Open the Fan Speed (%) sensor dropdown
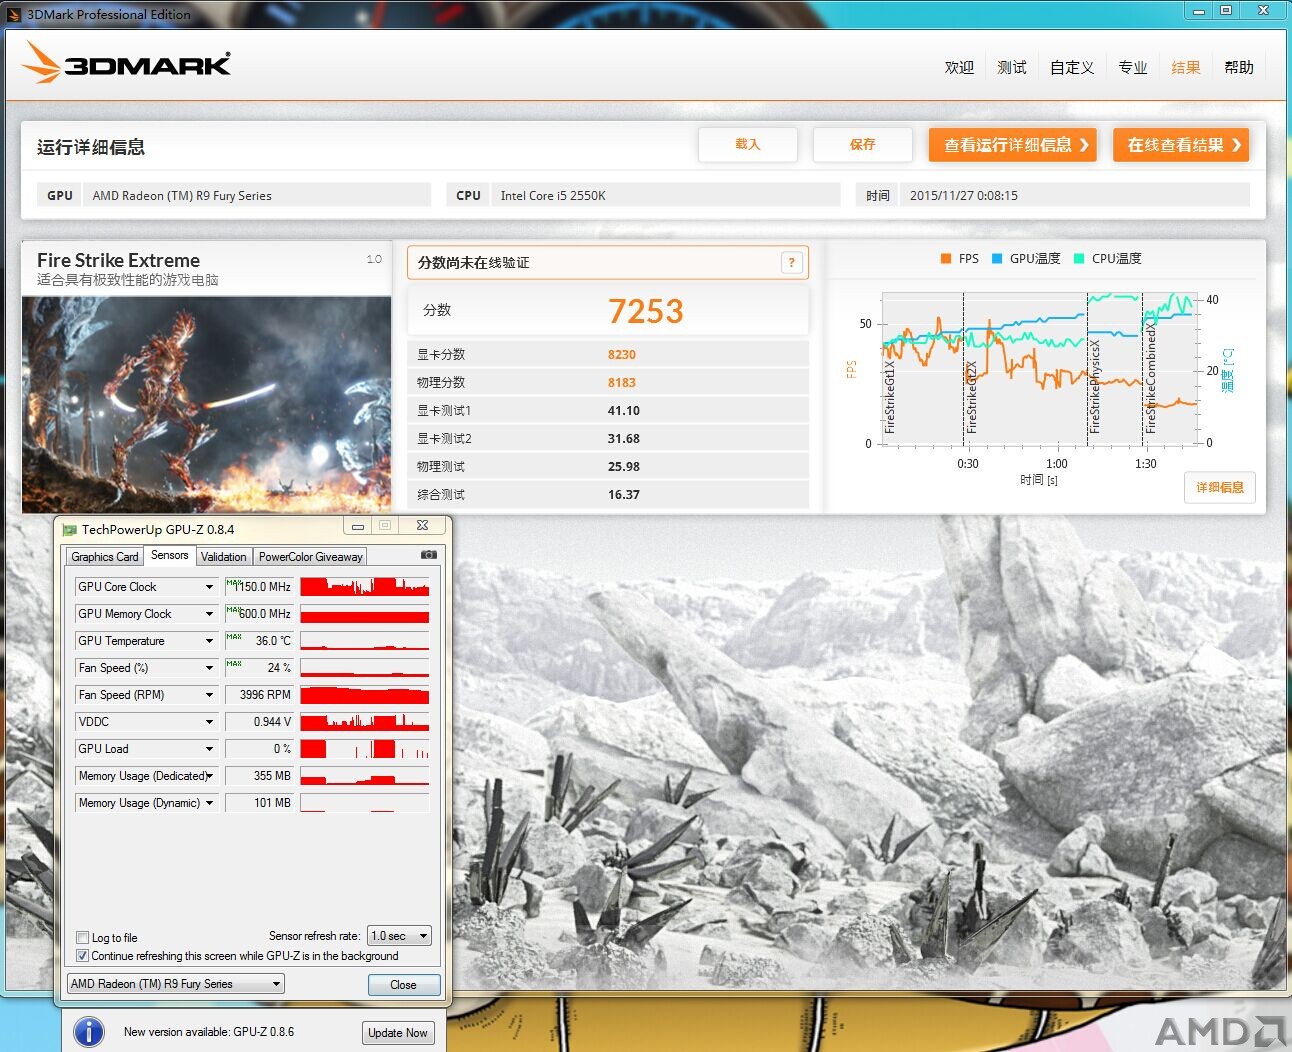 point(209,668)
